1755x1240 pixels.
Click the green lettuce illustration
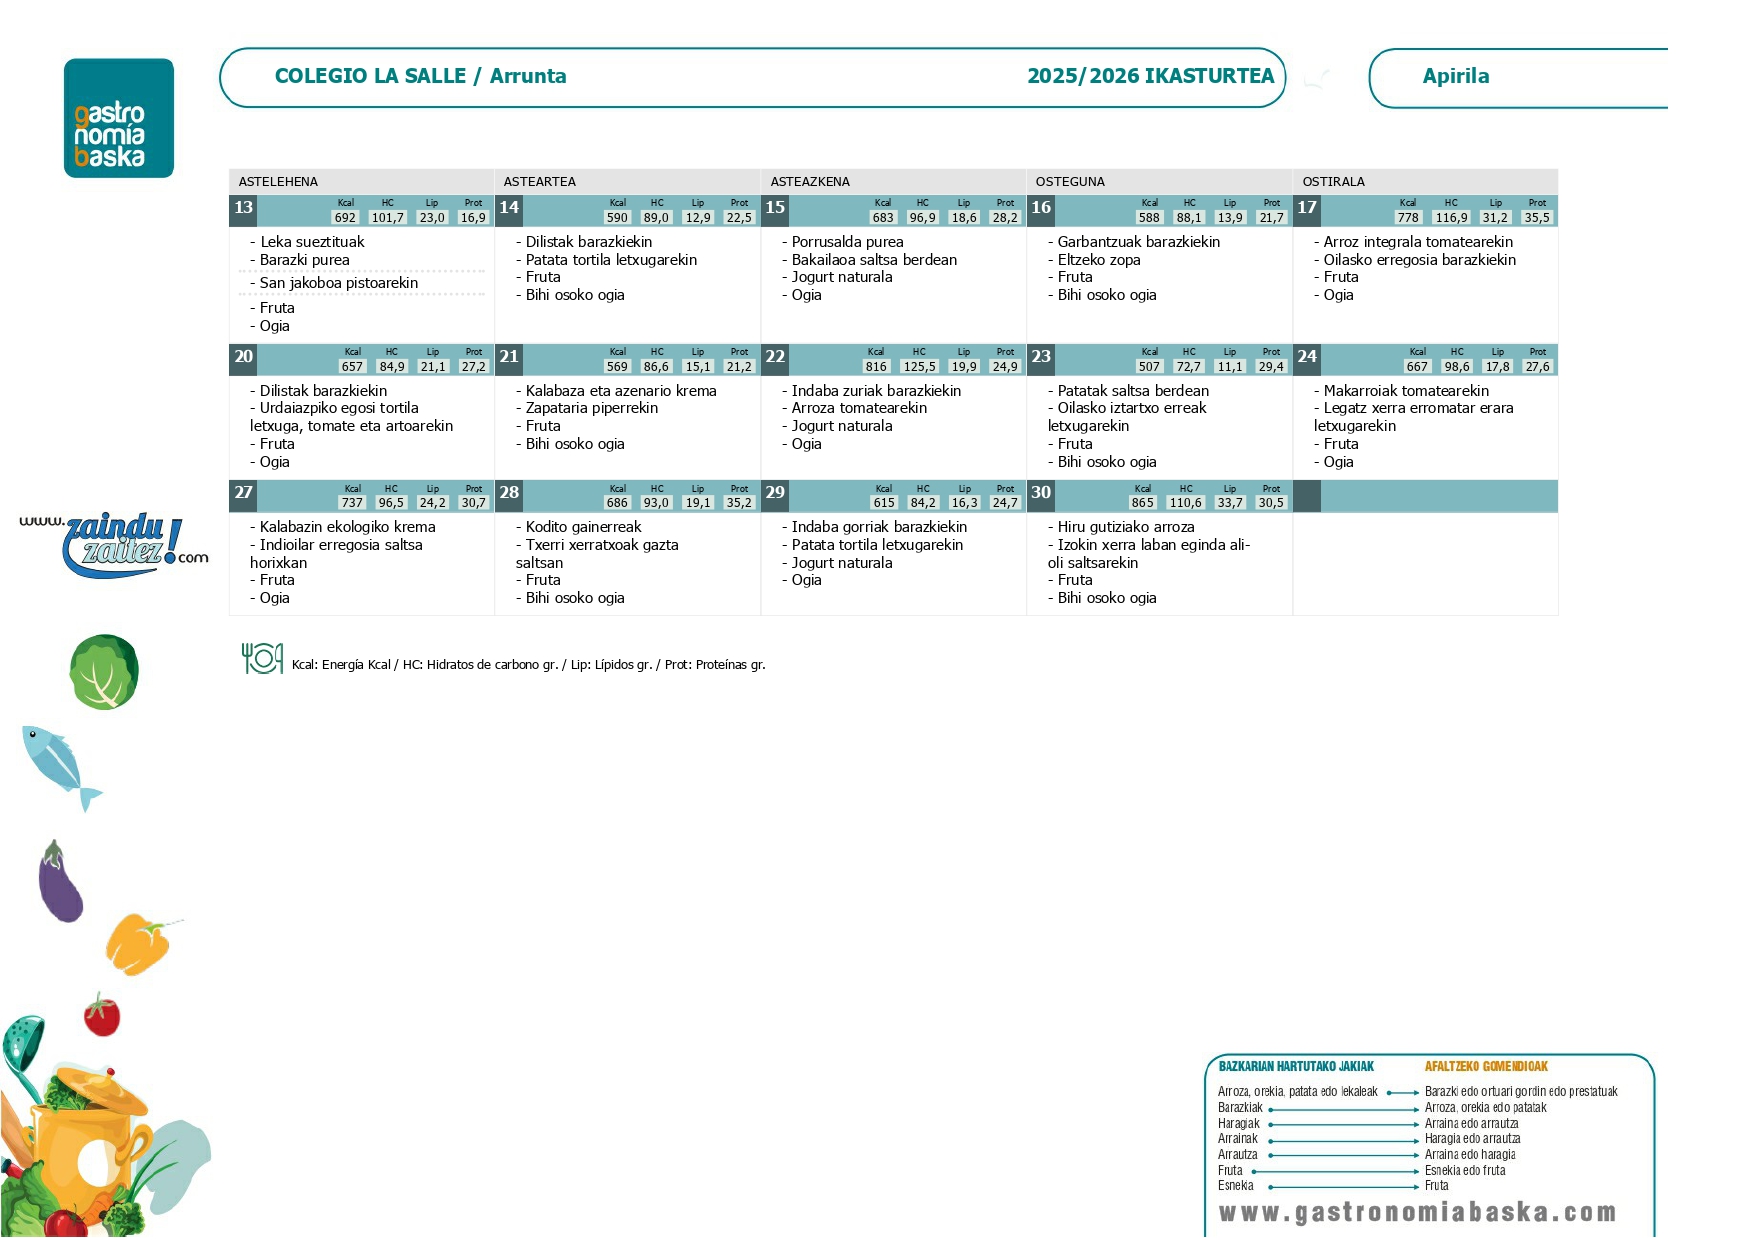tap(104, 672)
